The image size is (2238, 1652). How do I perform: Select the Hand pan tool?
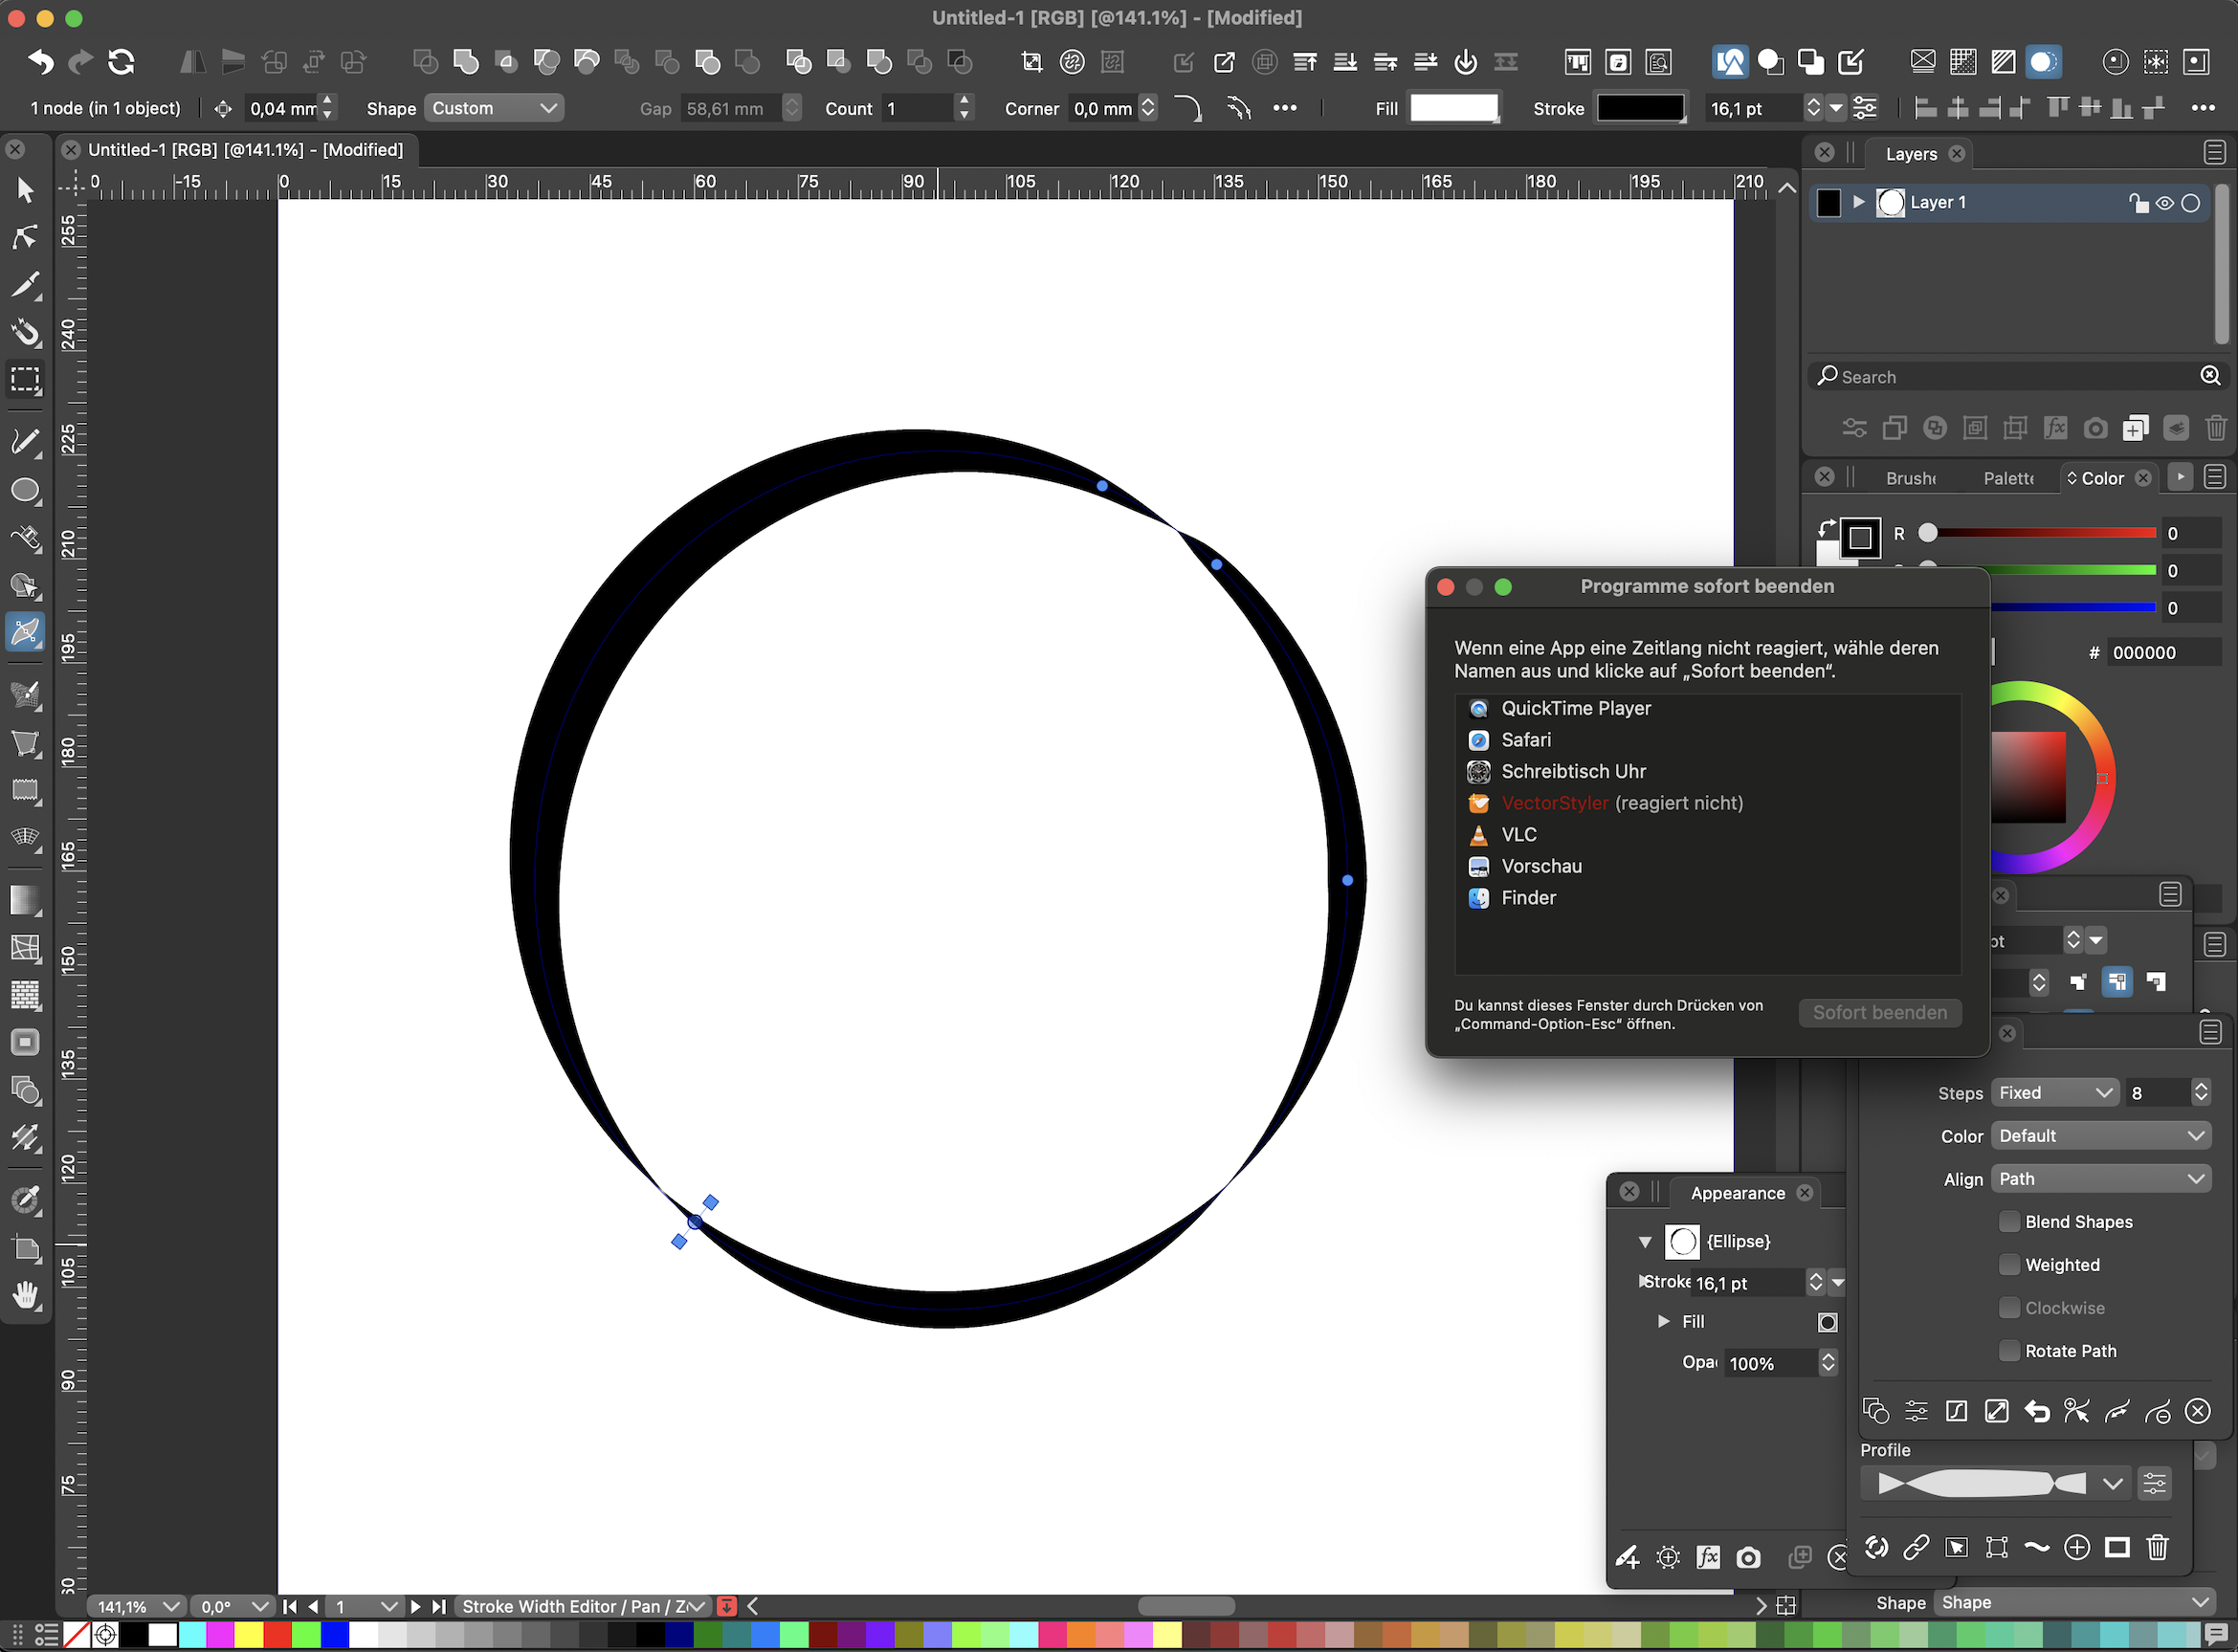(x=25, y=1296)
